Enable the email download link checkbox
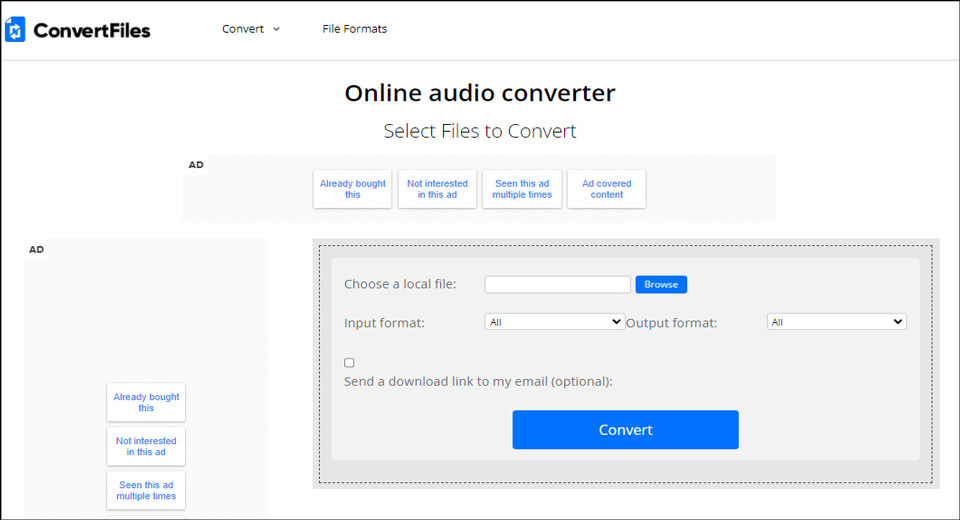960x520 pixels. click(x=349, y=363)
